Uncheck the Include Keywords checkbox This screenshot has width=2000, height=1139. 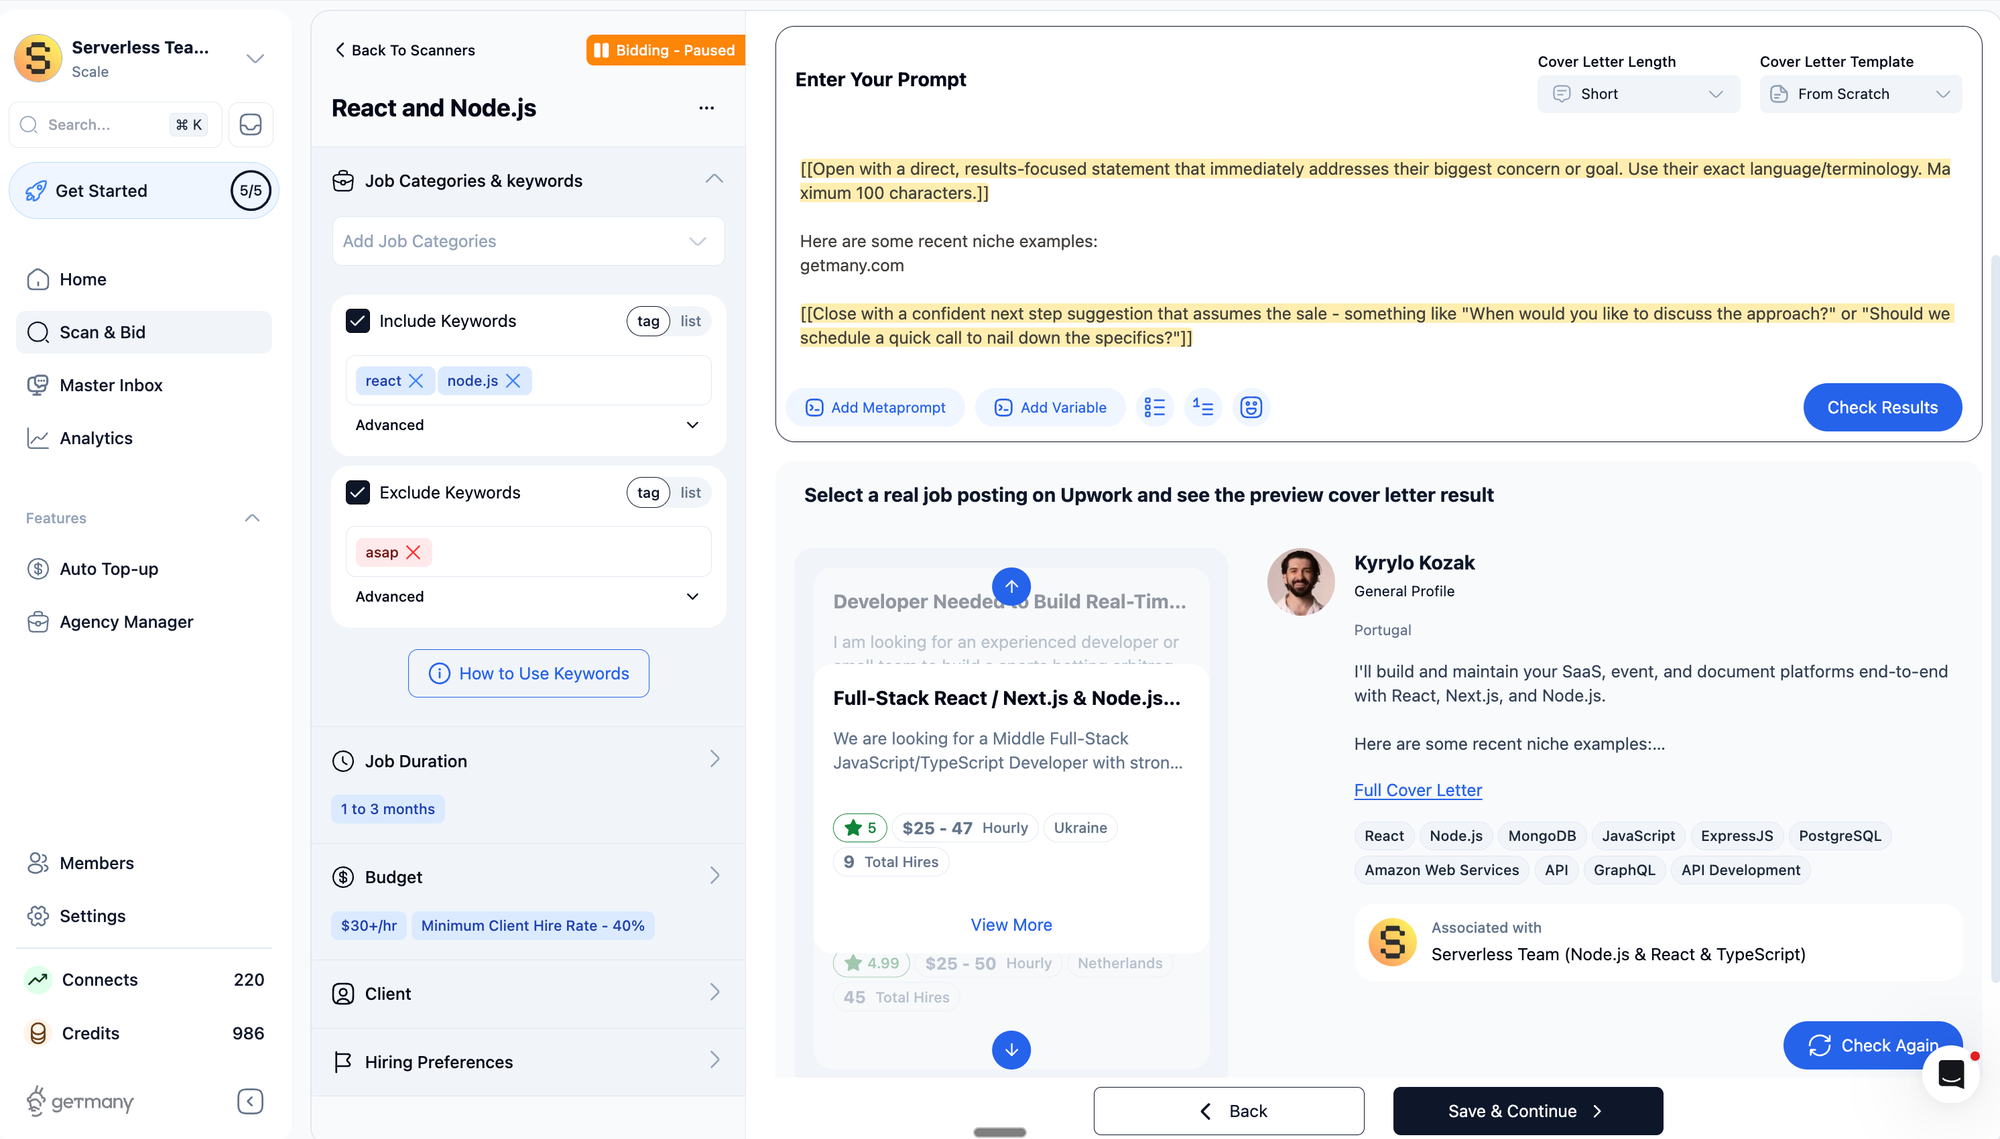(x=358, y=321)
